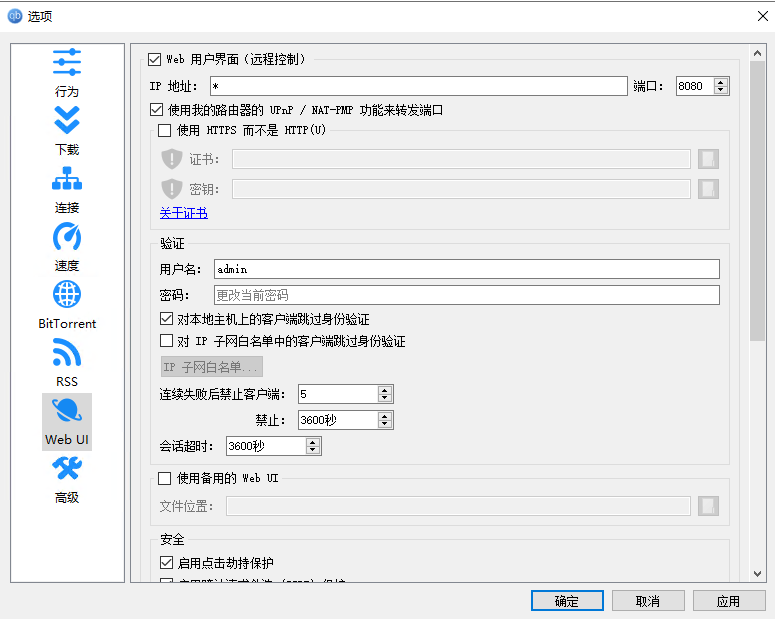
Task: Click the Web UI planet icon
Action: (x=66, y=411)
